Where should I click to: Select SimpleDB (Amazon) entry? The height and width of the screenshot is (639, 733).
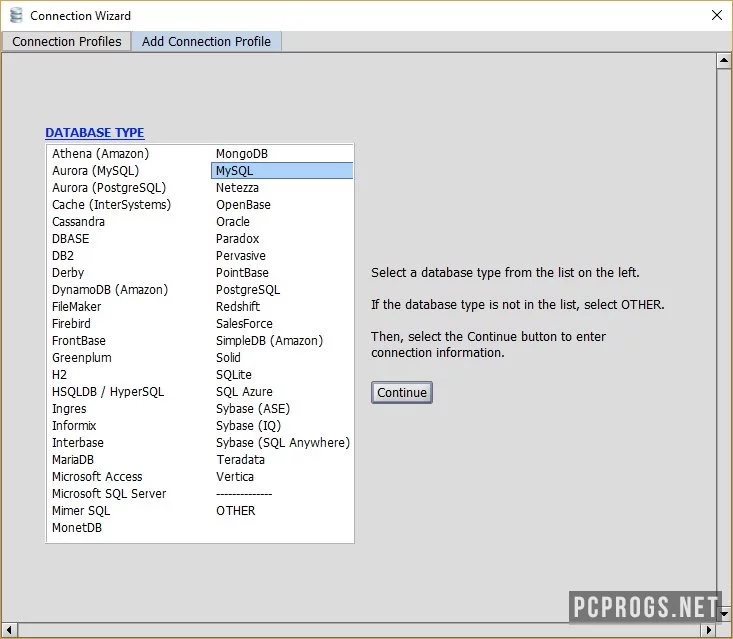pos(269,341)
